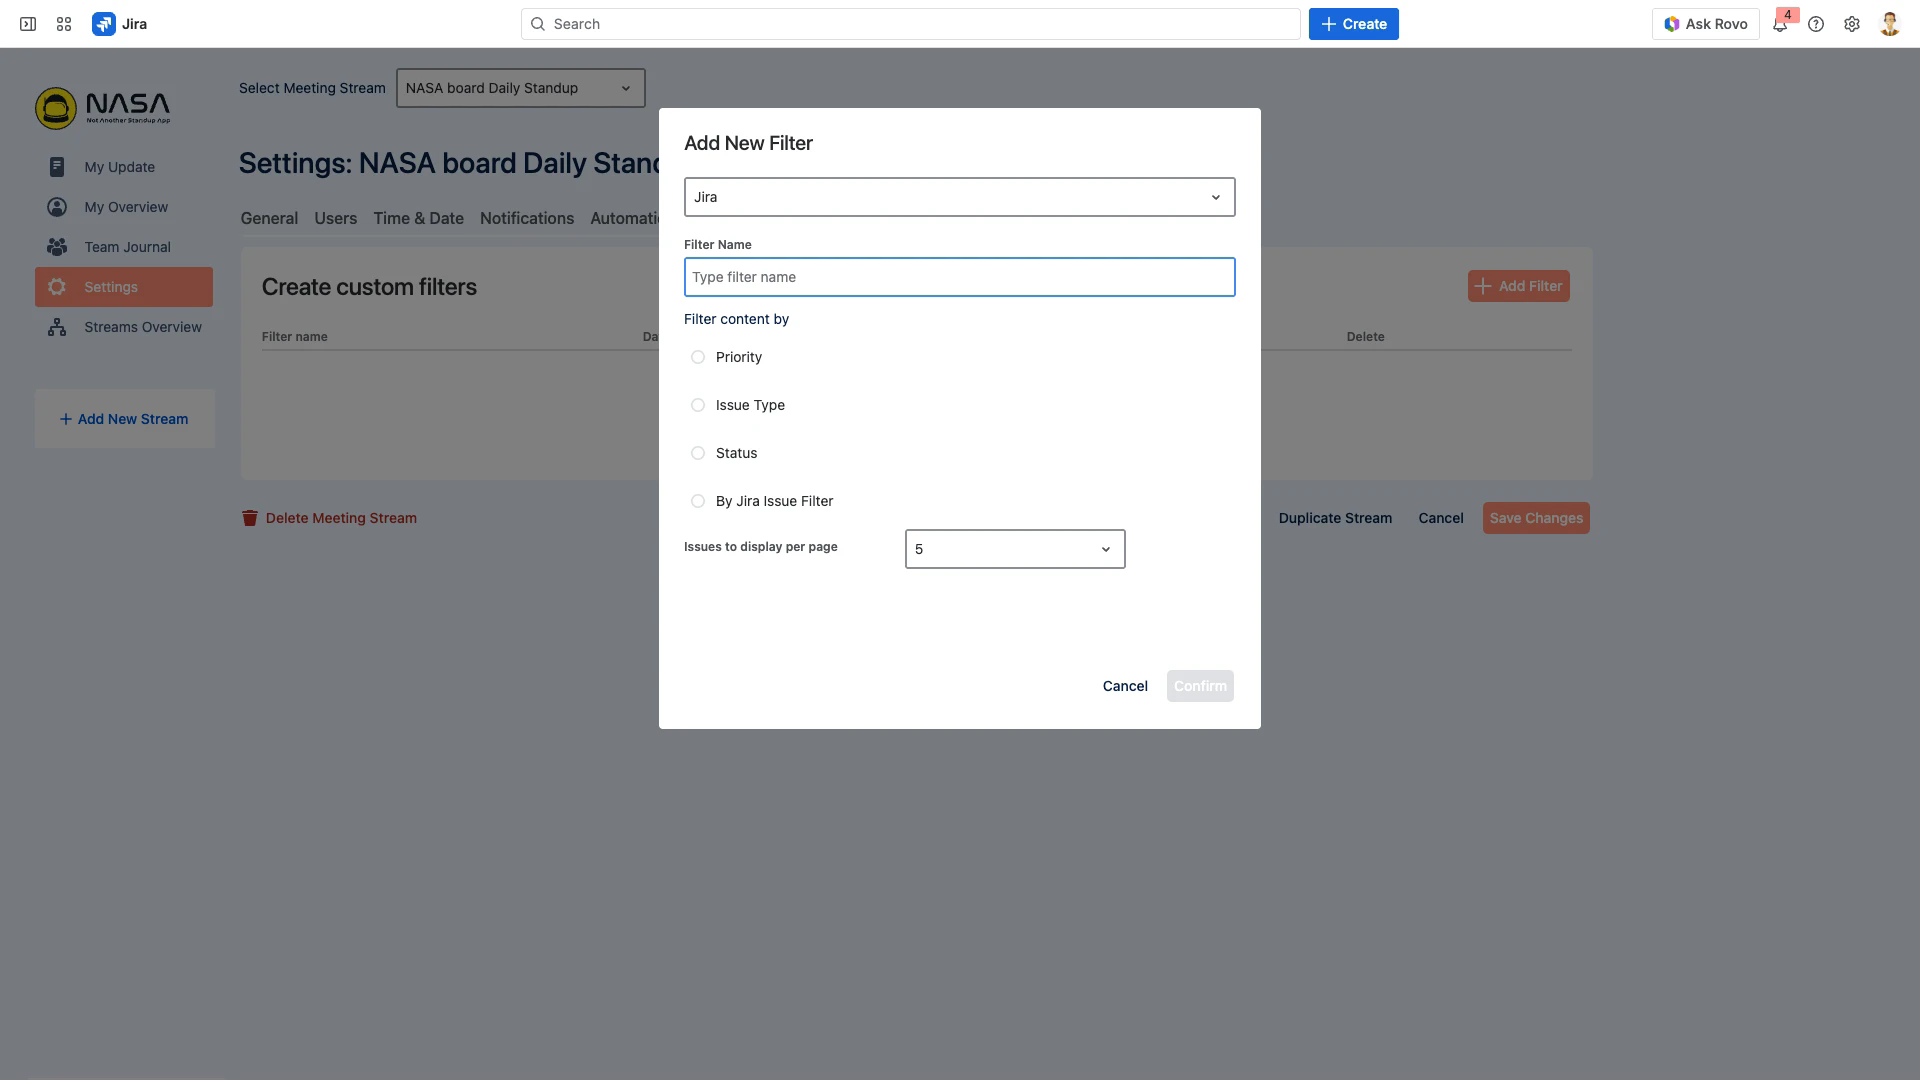Click the profile avatar icon
Viewport: 1920px width, 1080px height.
point(1888,23)
